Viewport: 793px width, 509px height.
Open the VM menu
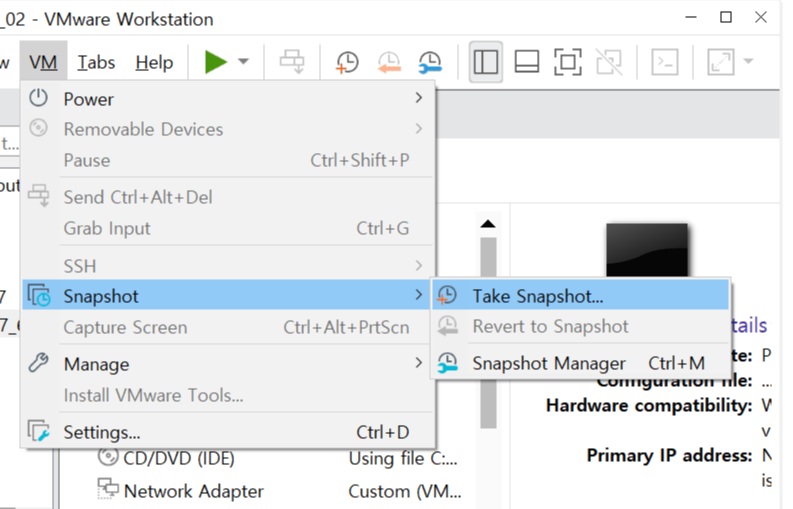click(x=43, y=62)
